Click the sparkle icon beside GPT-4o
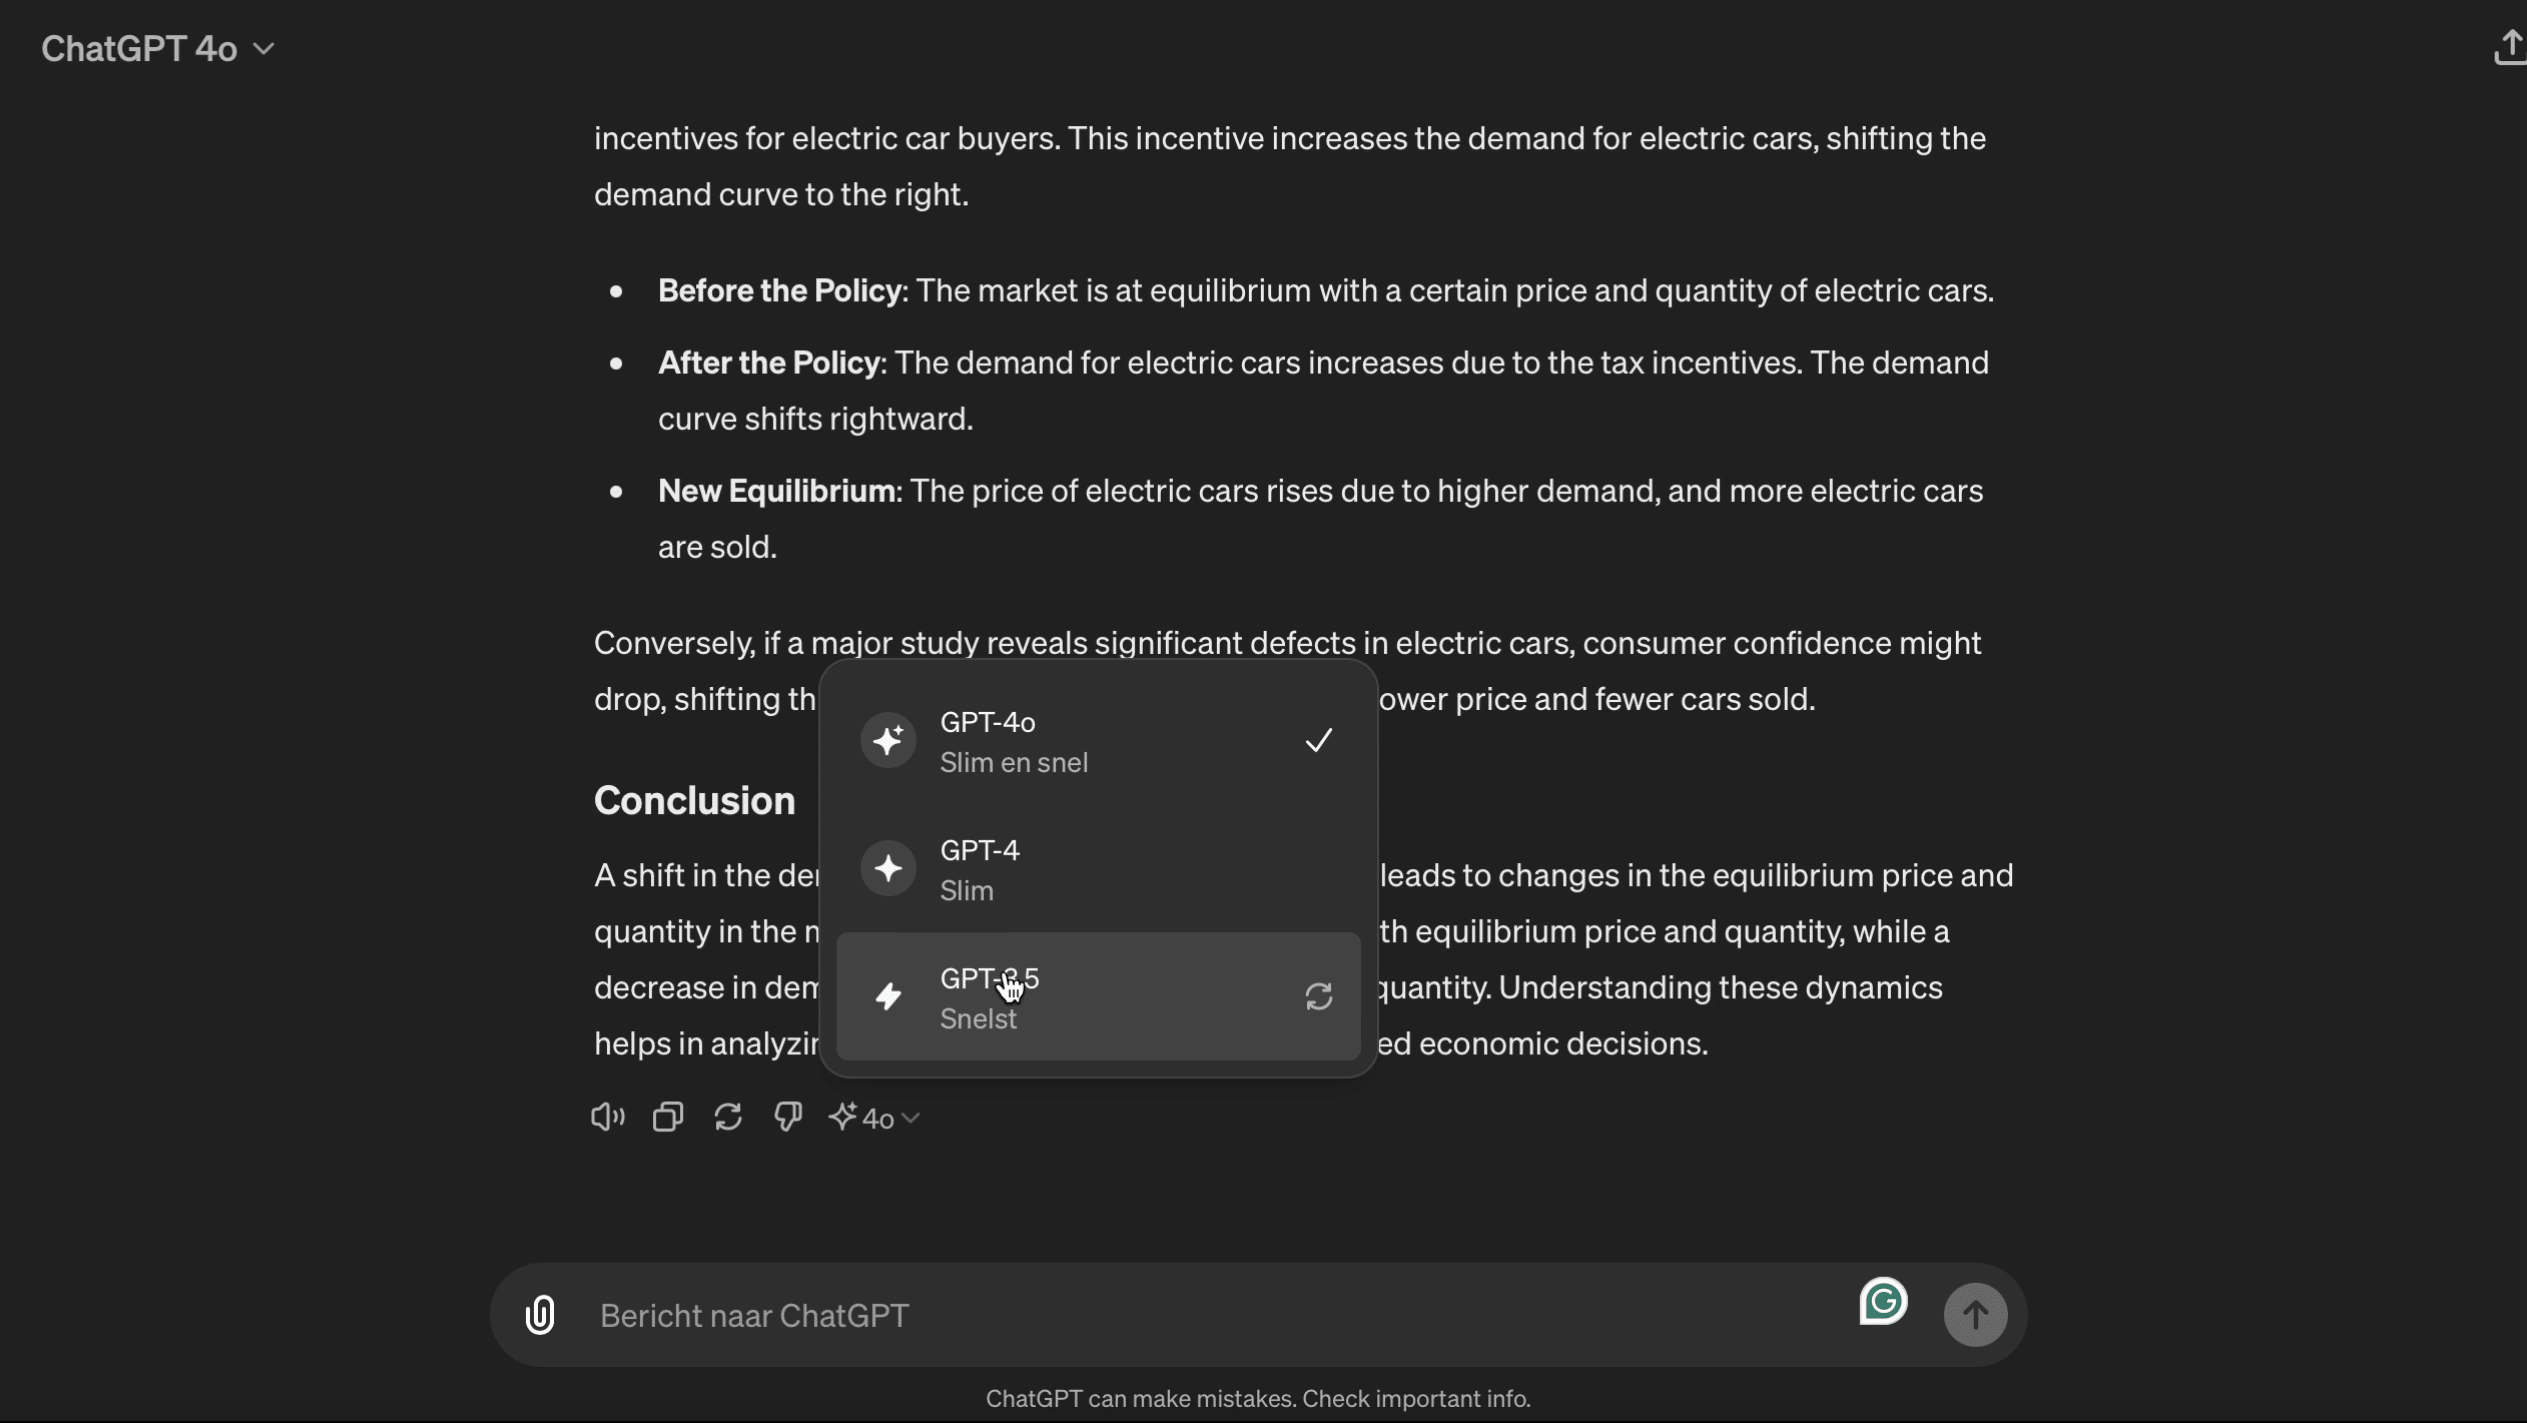This screenshot has width=2527, height=1423. pyautogui.click(x=888, y=741)
